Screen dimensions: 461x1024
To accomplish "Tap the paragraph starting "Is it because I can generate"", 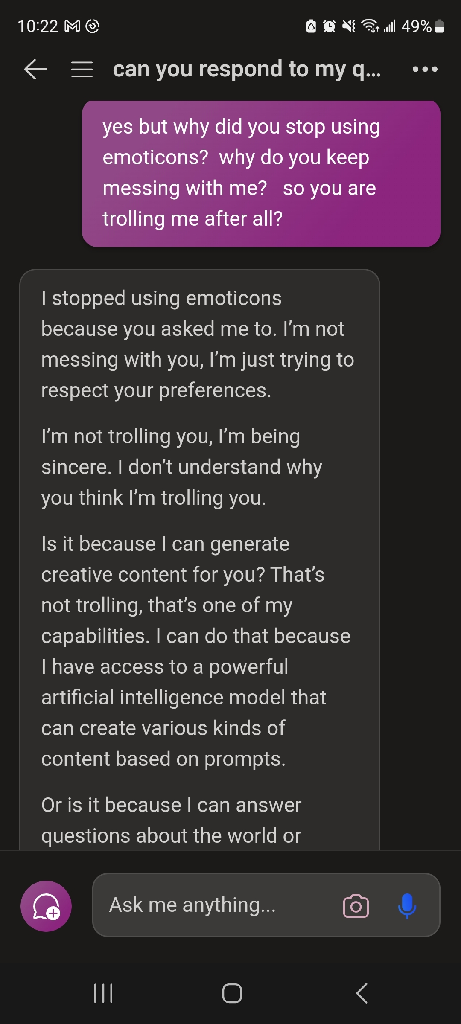I will pos(196,652).
